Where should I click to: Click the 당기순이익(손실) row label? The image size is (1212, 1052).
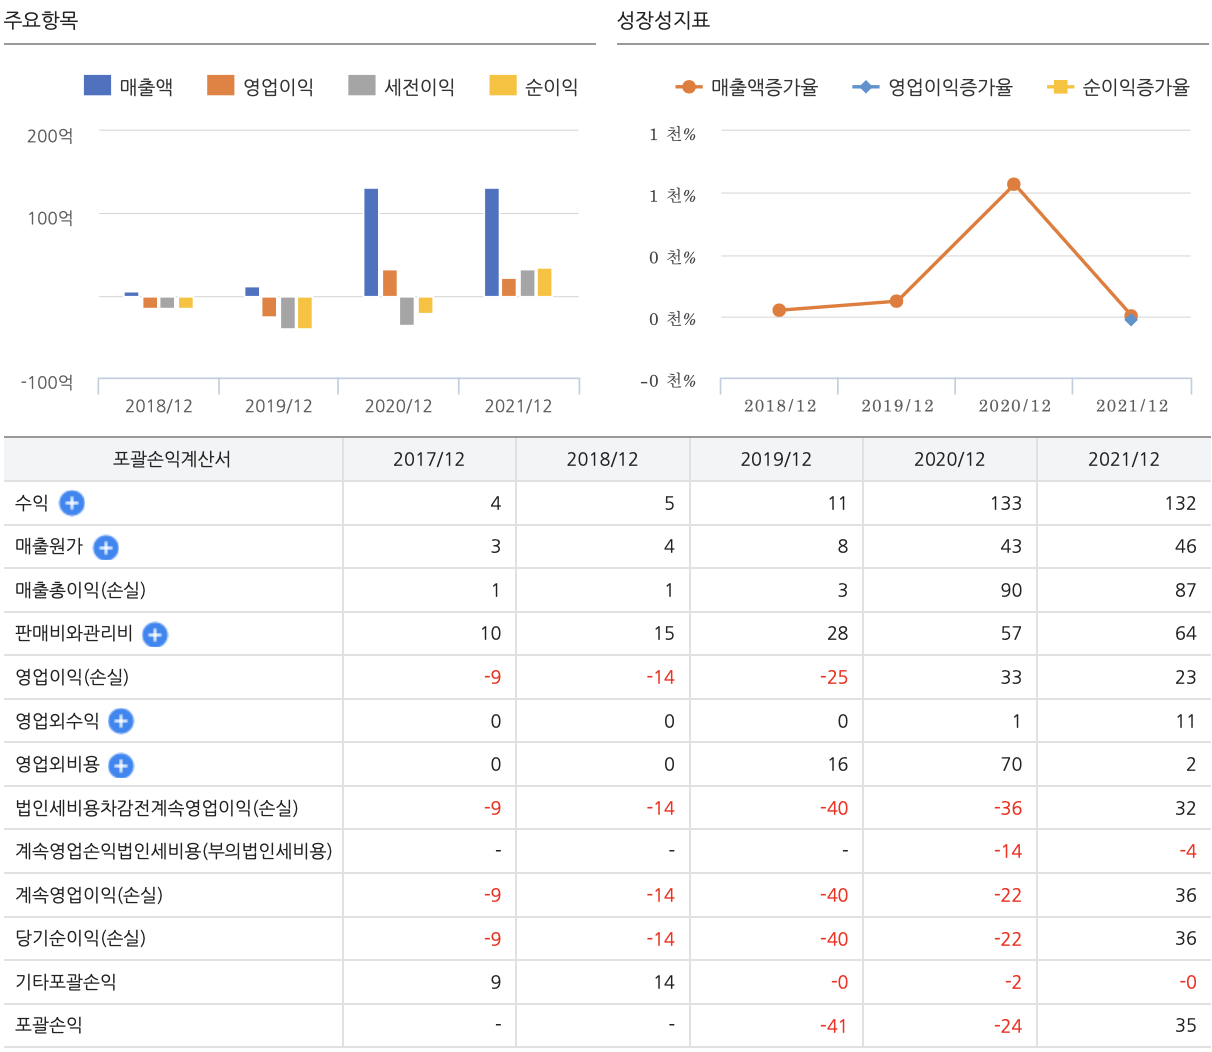(80, 939)
